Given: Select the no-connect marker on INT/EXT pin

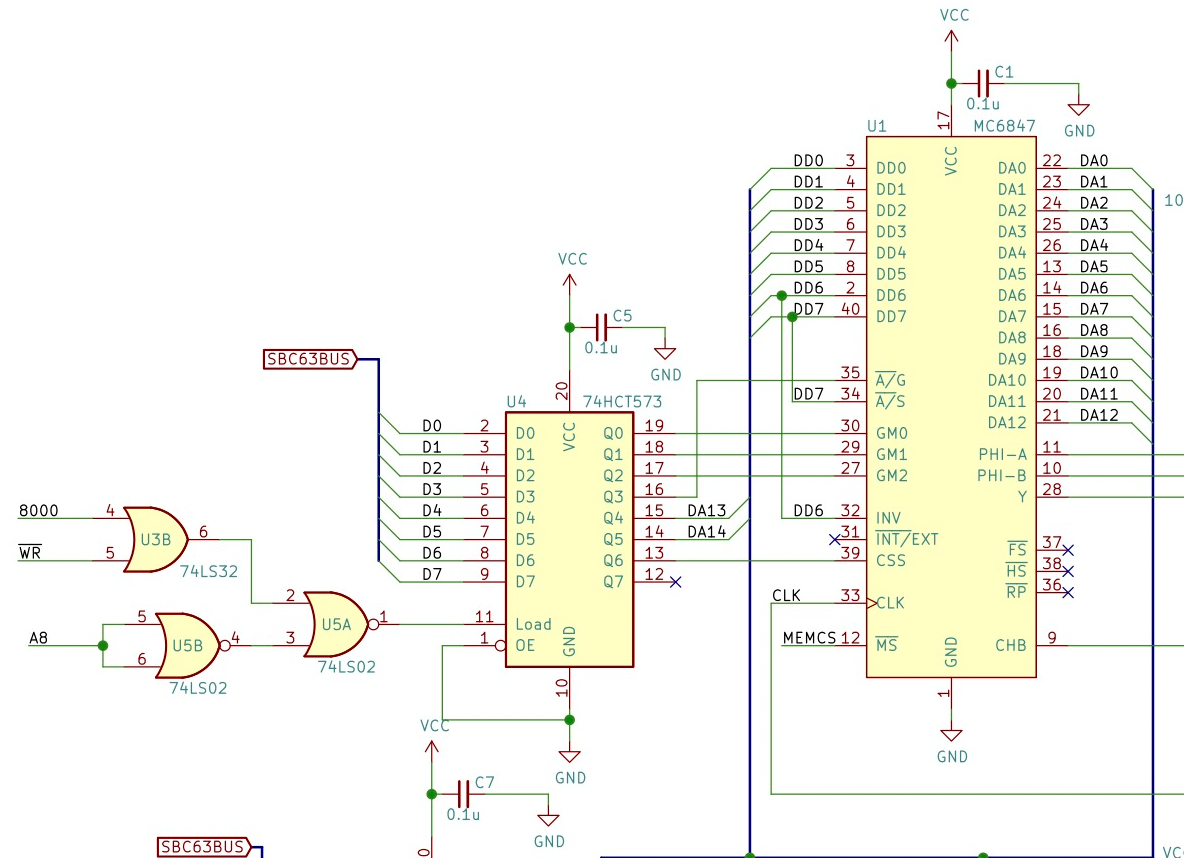Looking at the screenshot, I should coord(833,539).
